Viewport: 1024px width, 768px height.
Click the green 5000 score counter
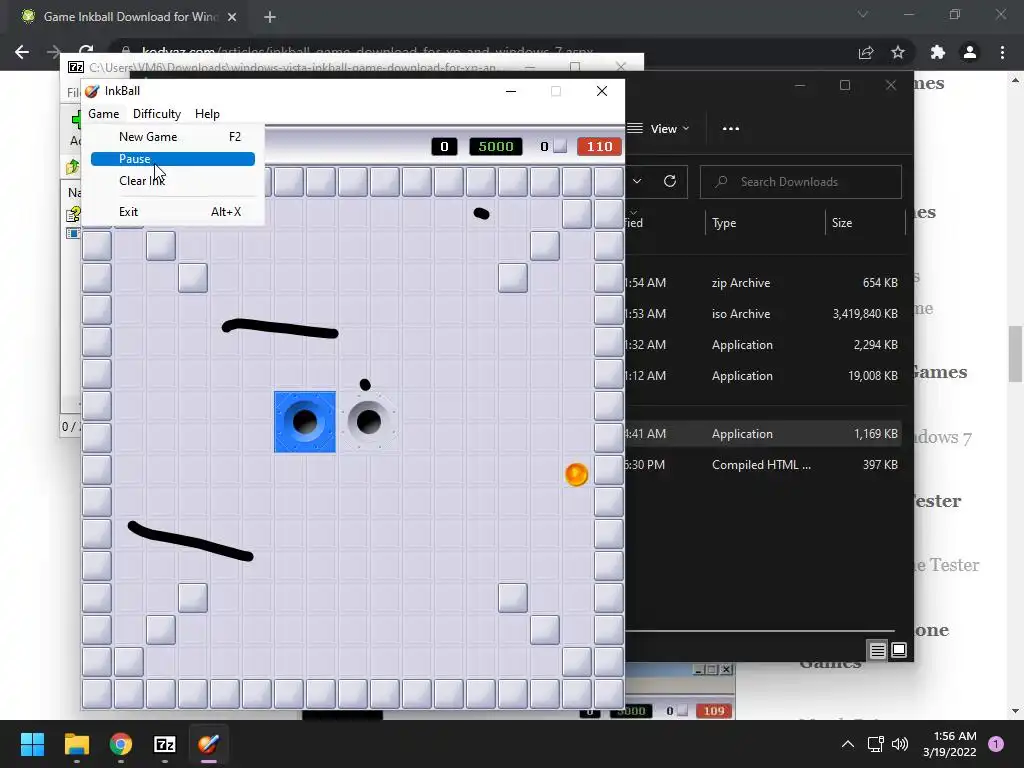[496, 146]
